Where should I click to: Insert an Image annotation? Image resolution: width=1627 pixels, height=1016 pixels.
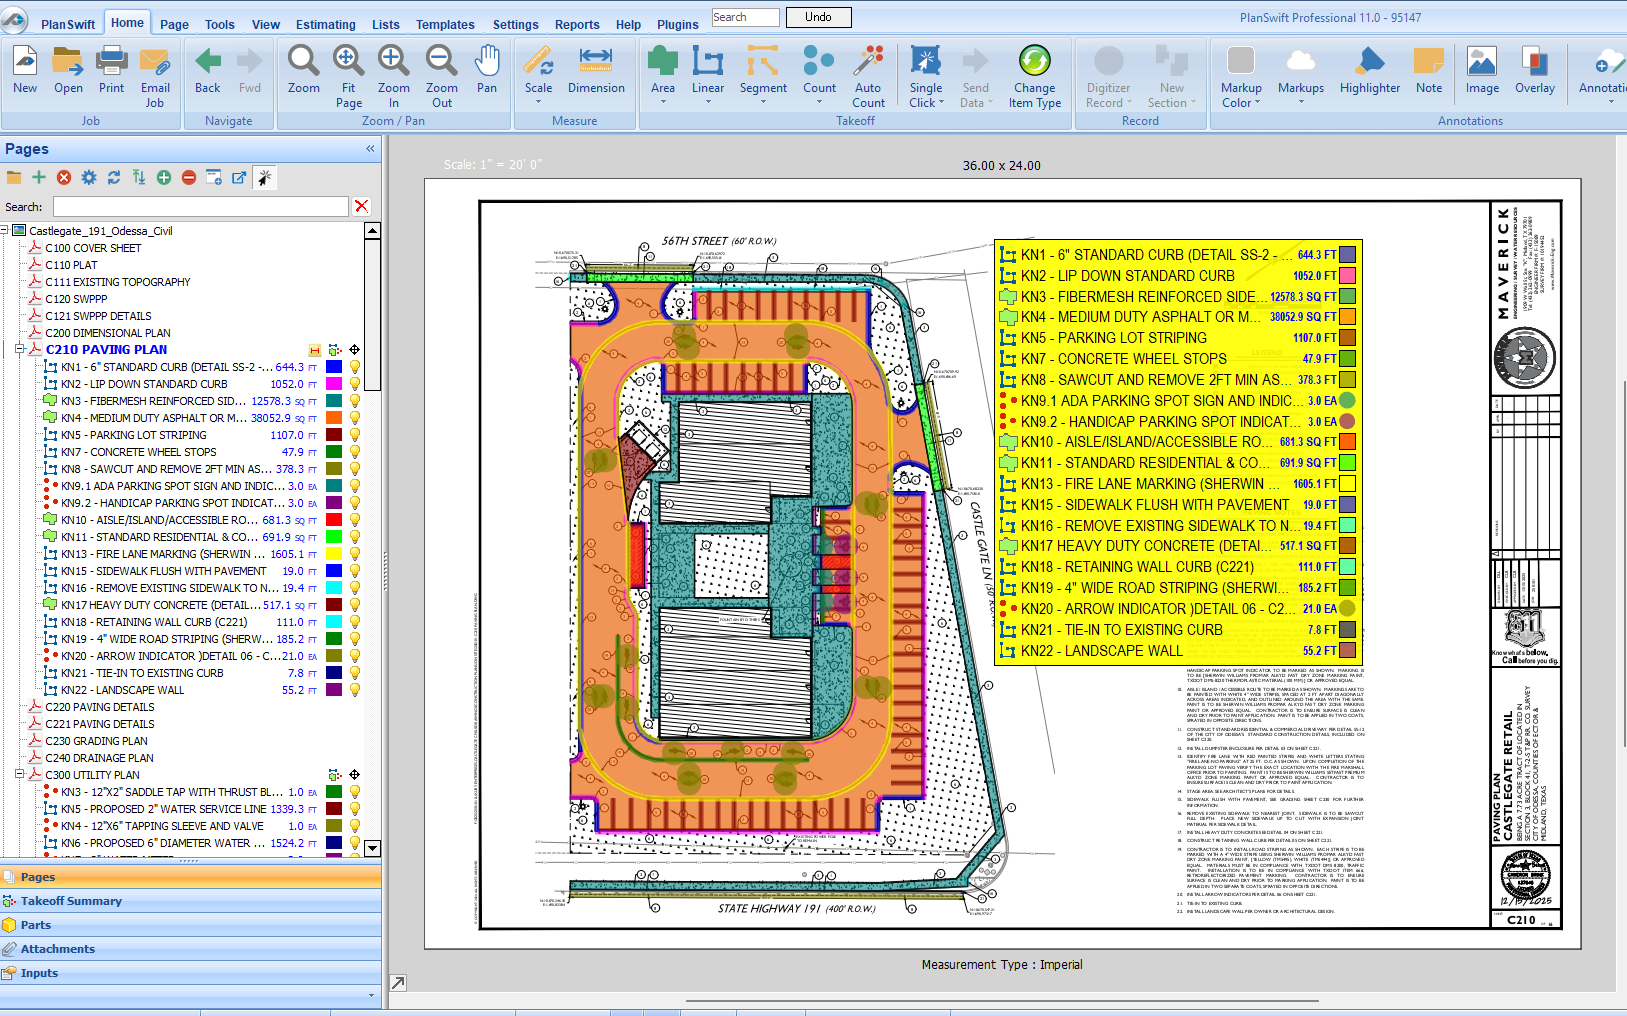point(1482,62)
